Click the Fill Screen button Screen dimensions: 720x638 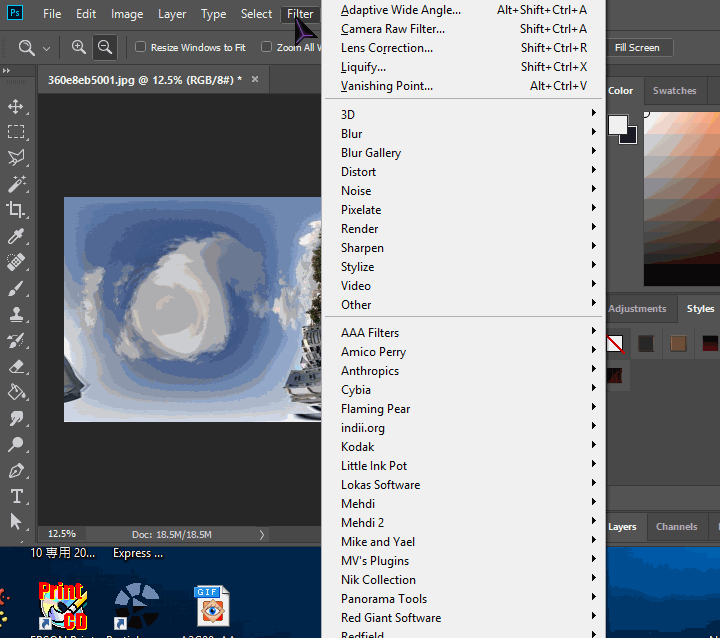coord(639,48)
